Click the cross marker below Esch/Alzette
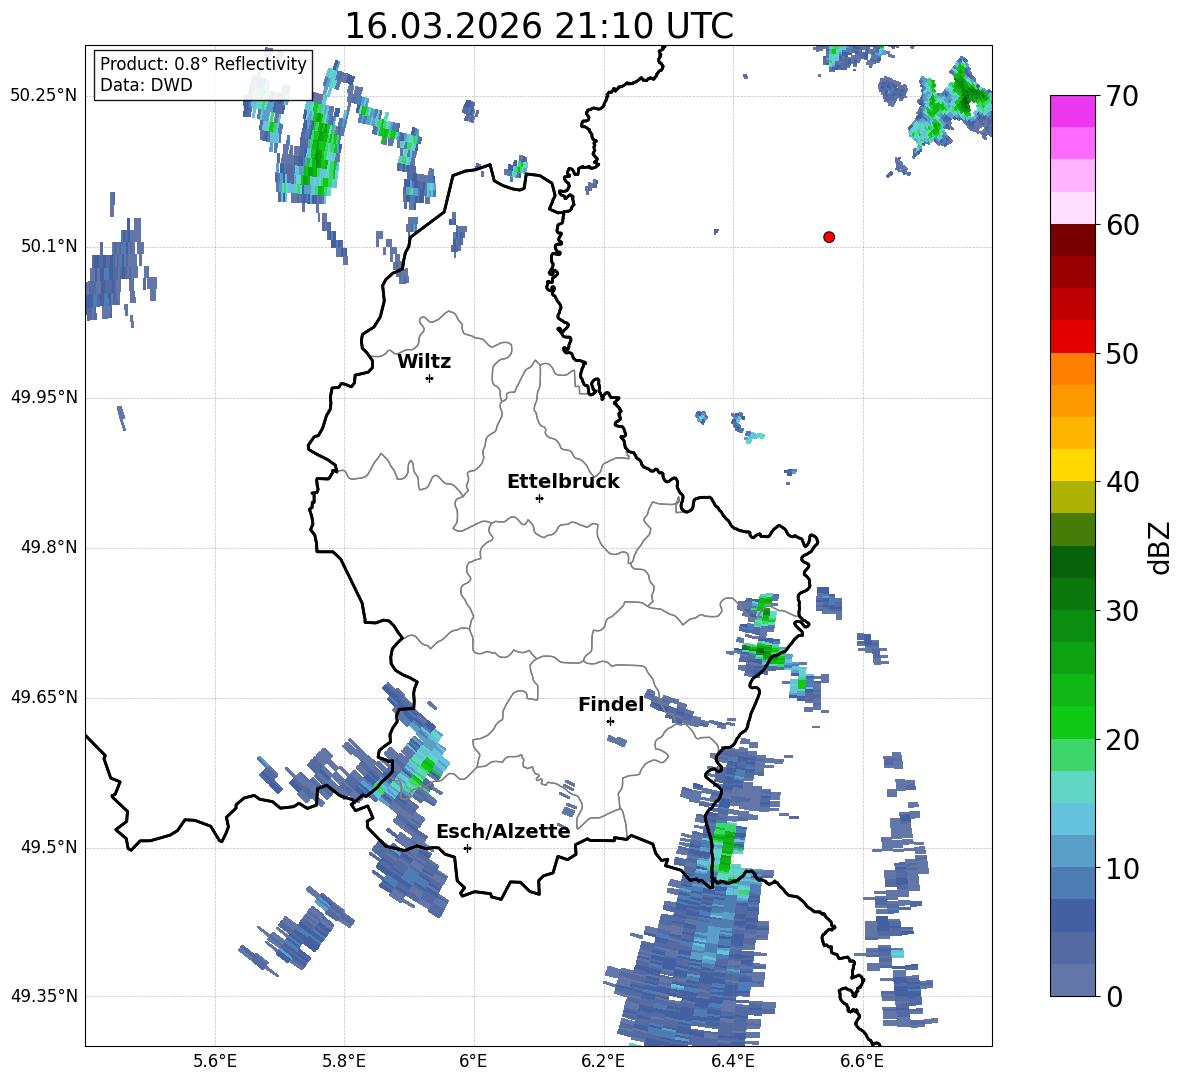Image resolution: width=1184 pixels, height=1081 pixels. [x=467, y=848]
